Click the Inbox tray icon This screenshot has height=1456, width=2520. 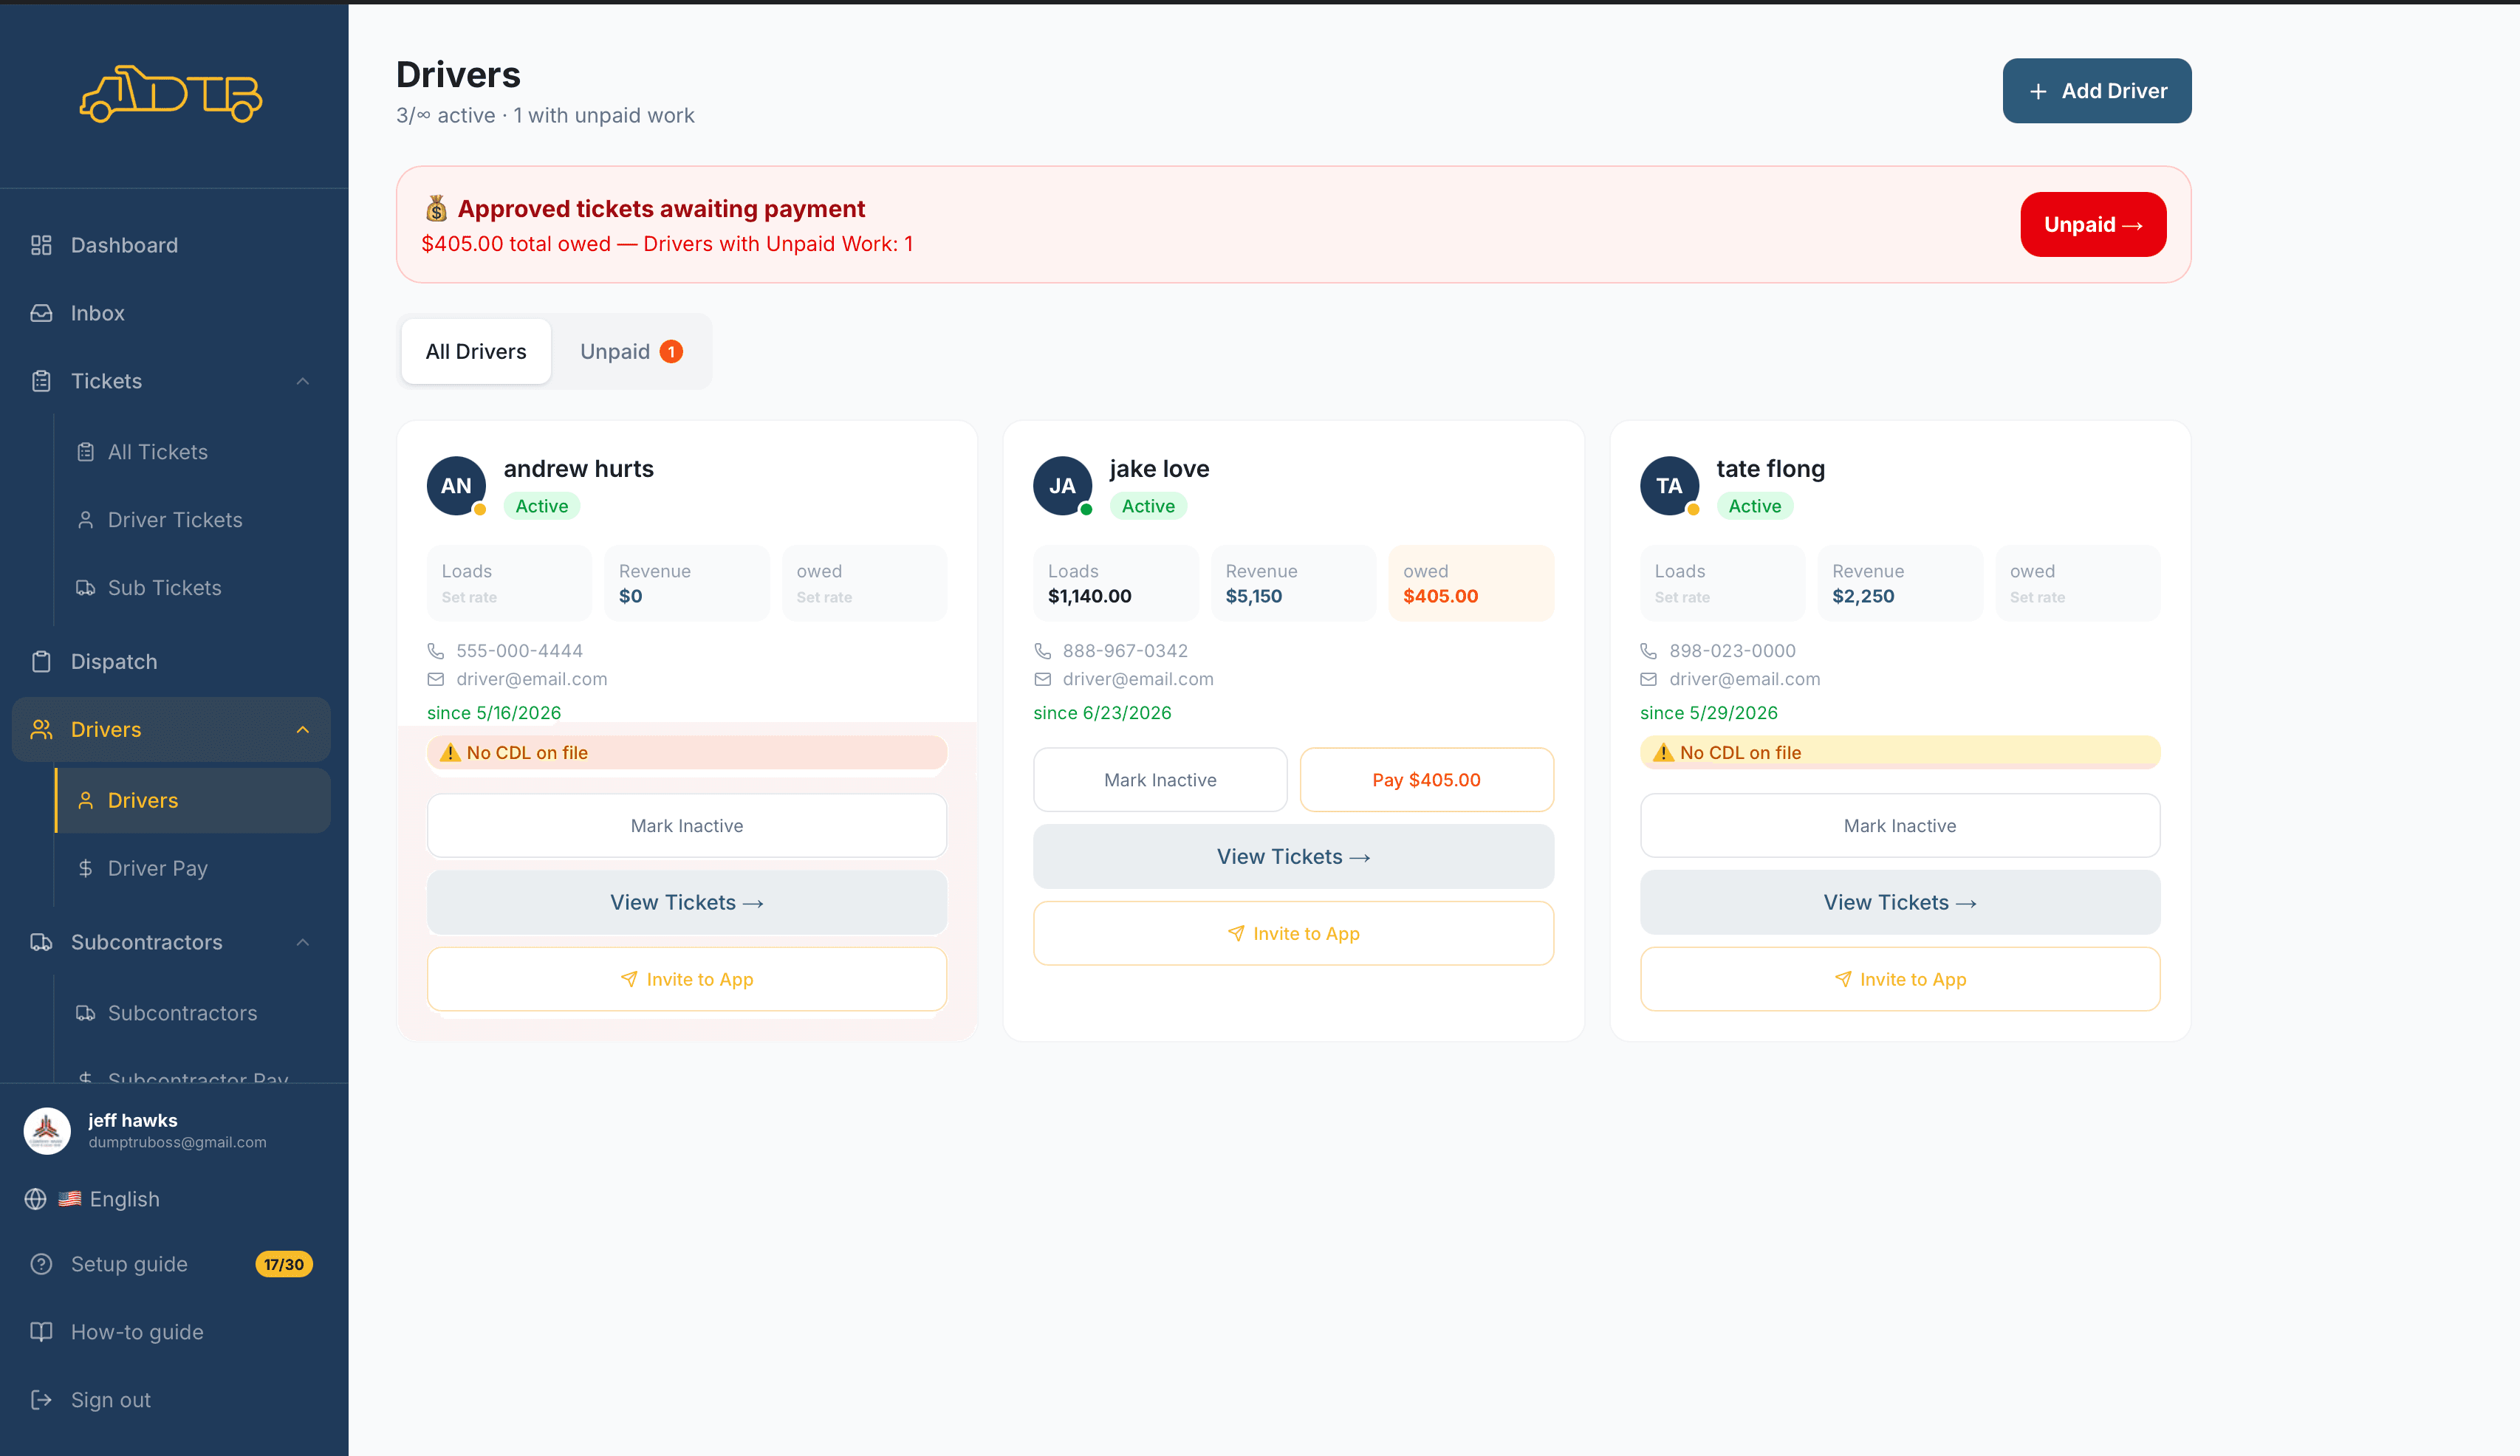(x=41, y=313)
